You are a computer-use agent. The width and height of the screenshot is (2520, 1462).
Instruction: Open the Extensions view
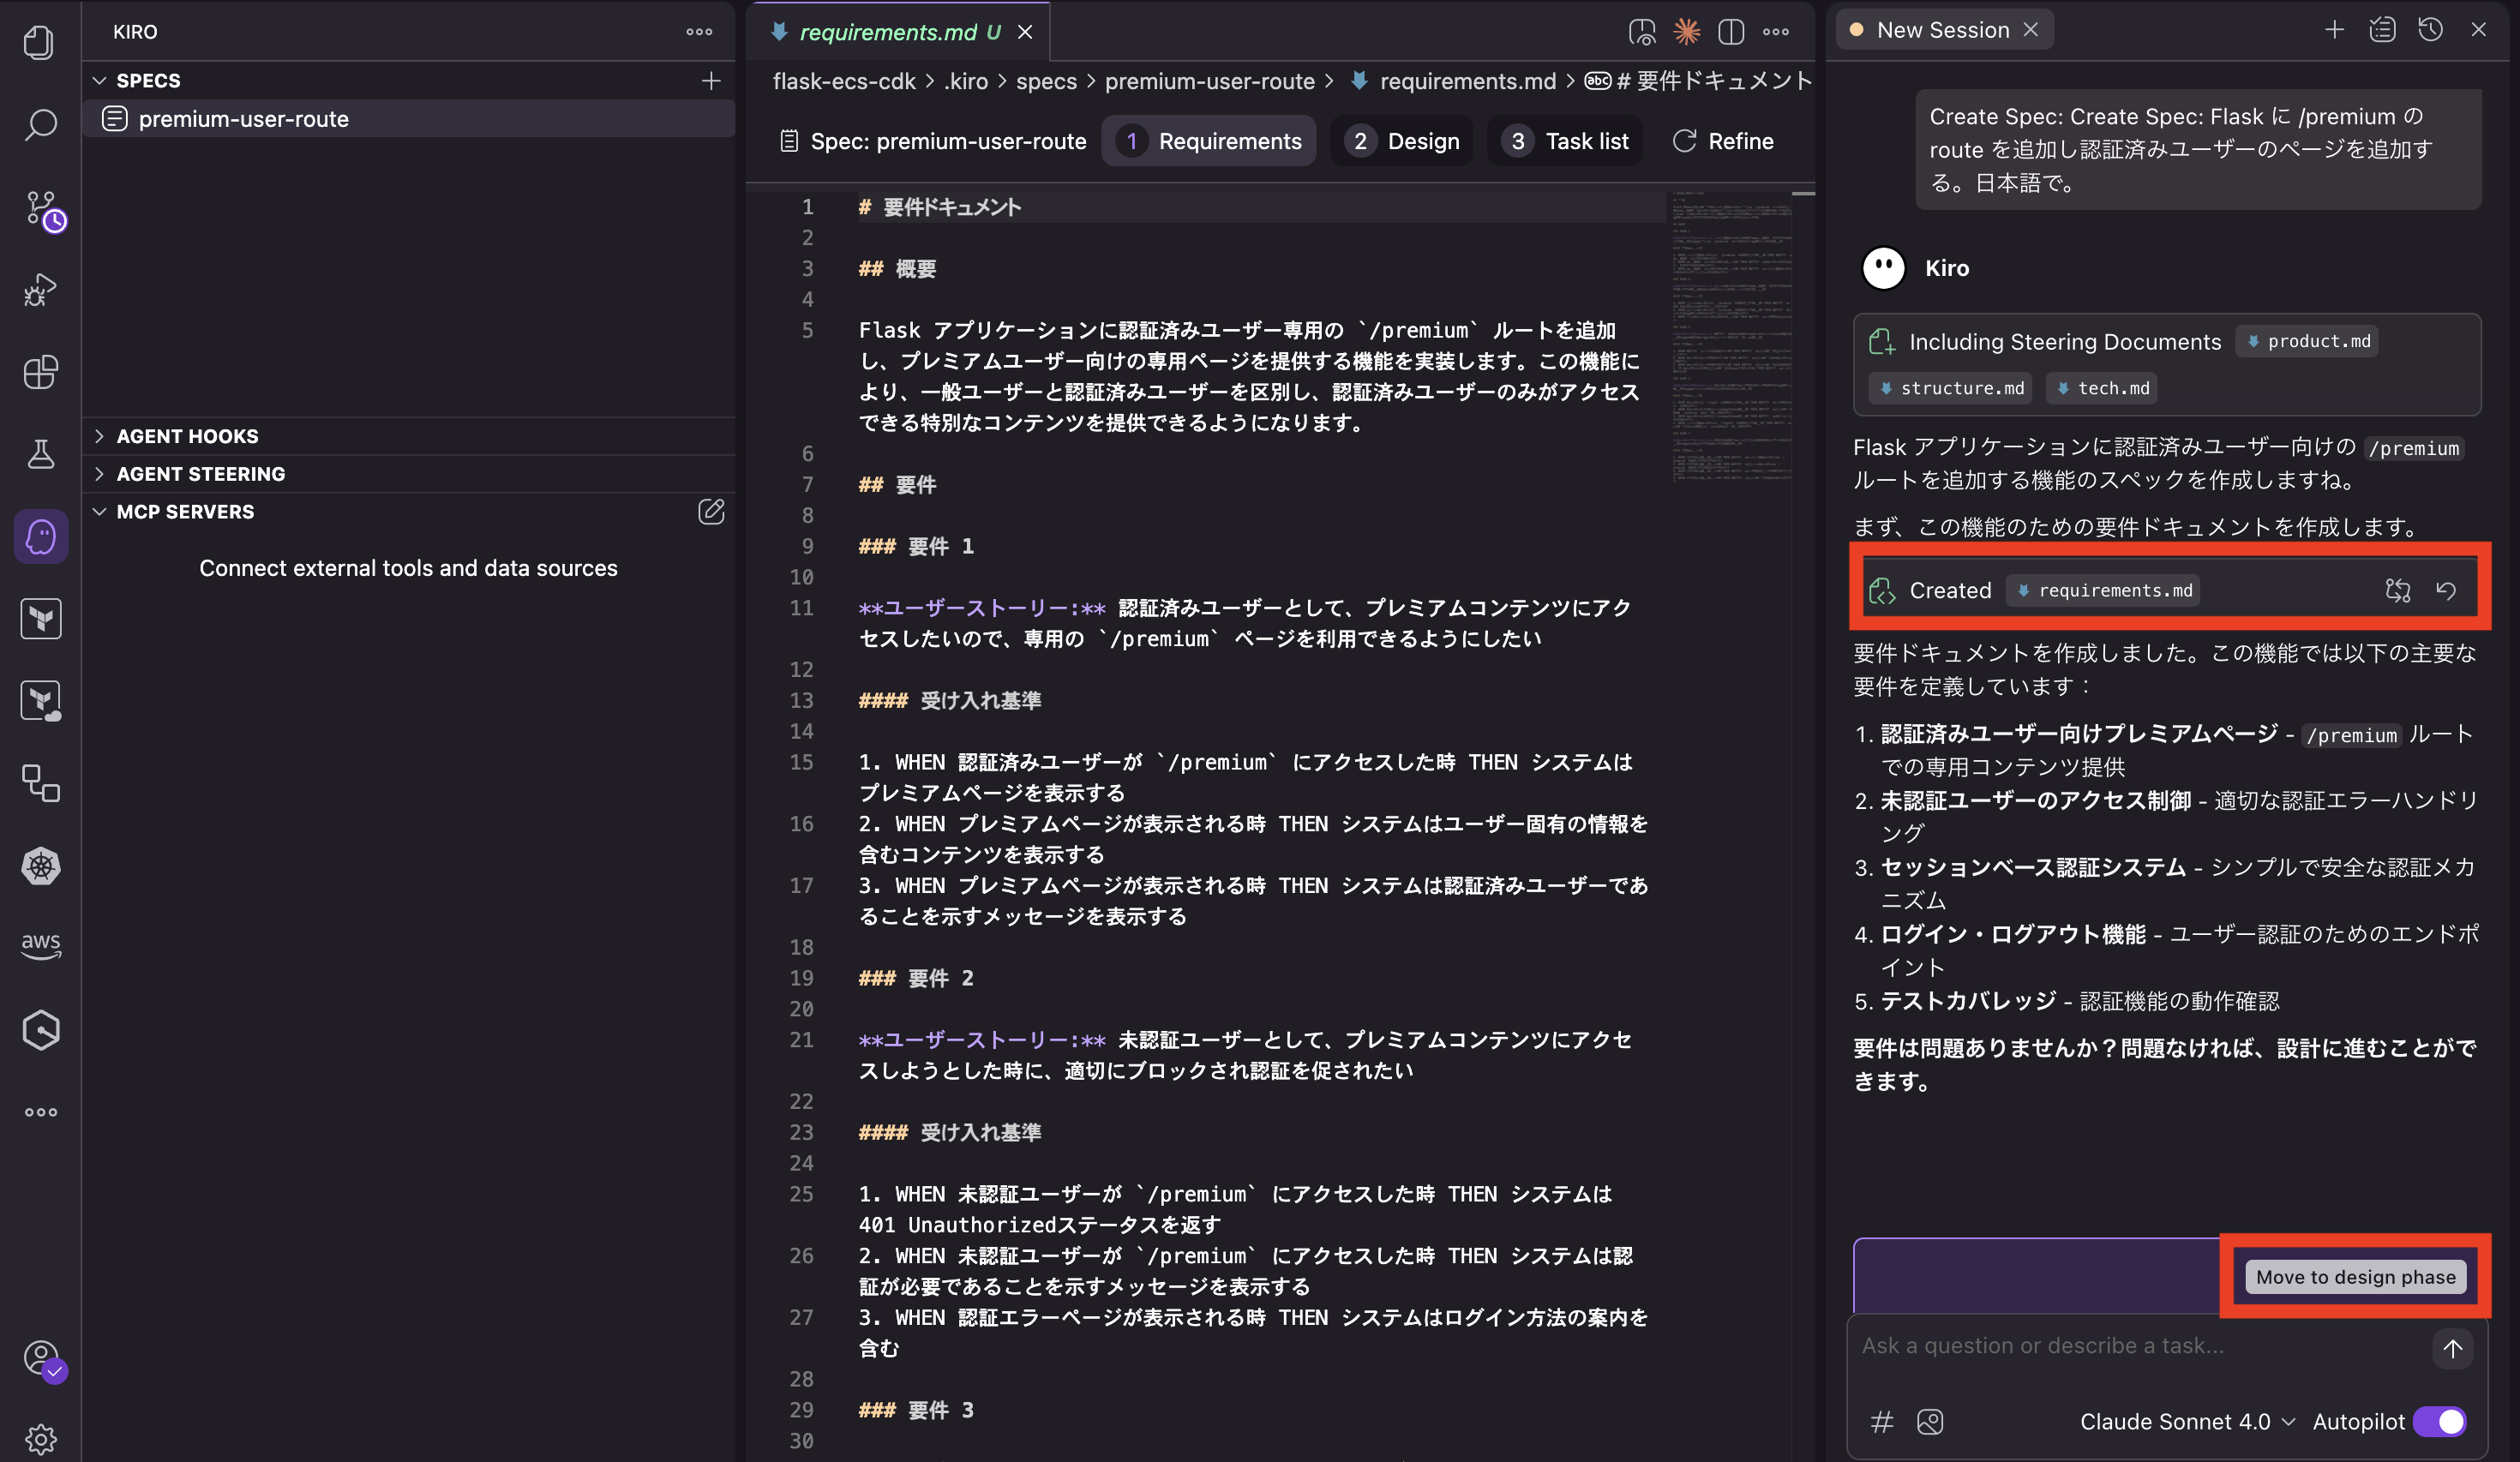40,372
